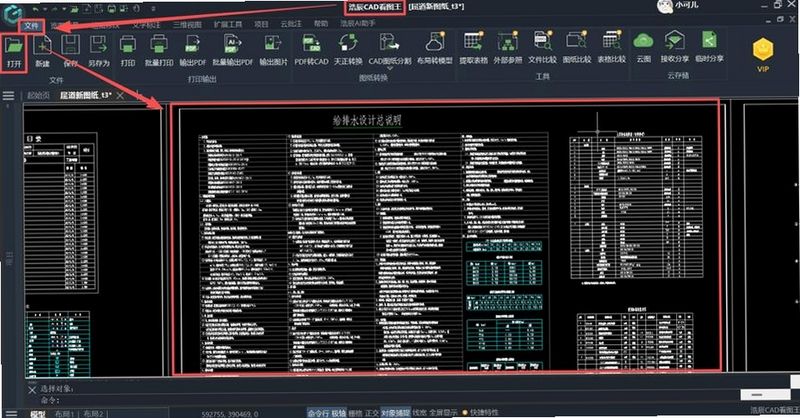
Task: Create a new drawing with 新建
Action: (x=42, y=53)
